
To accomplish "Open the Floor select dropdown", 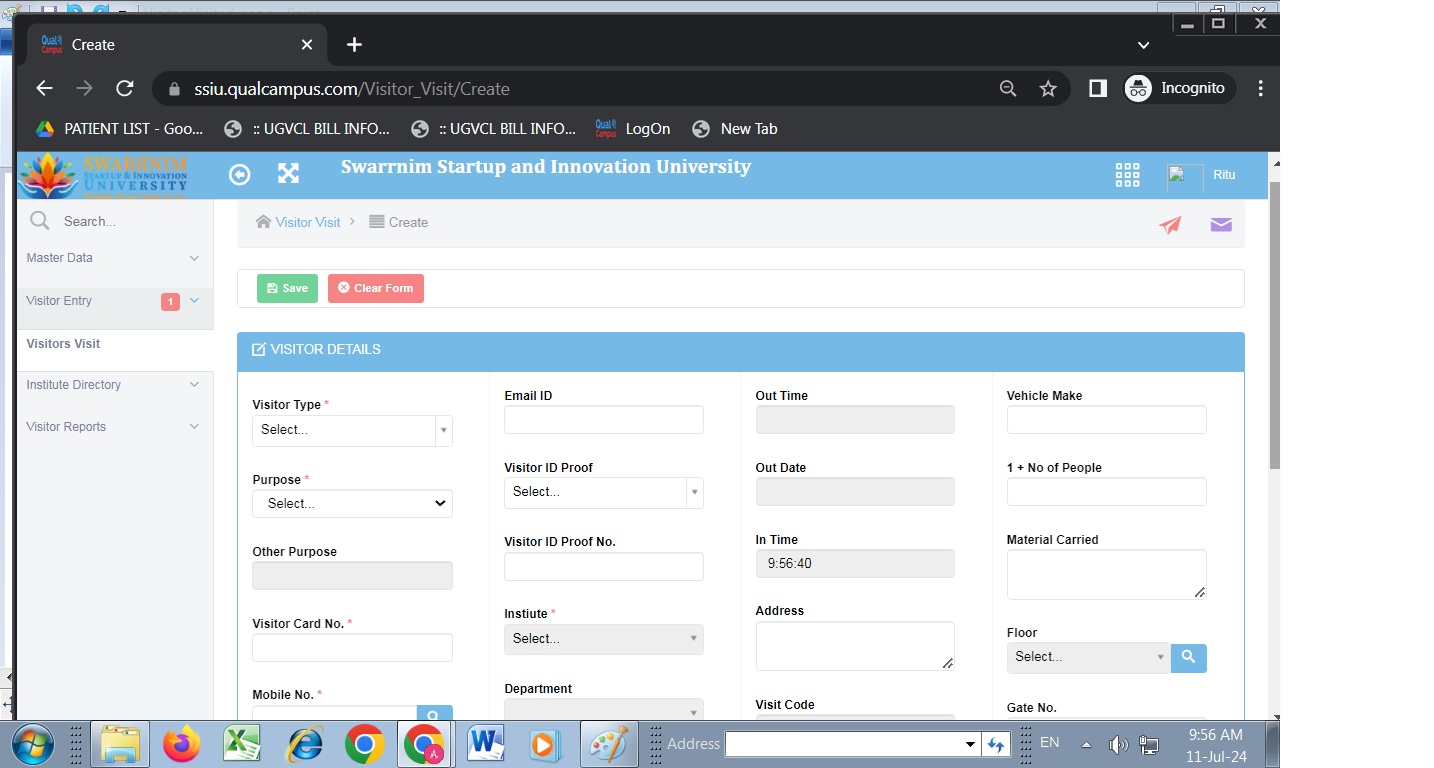I will [1088, 657].
